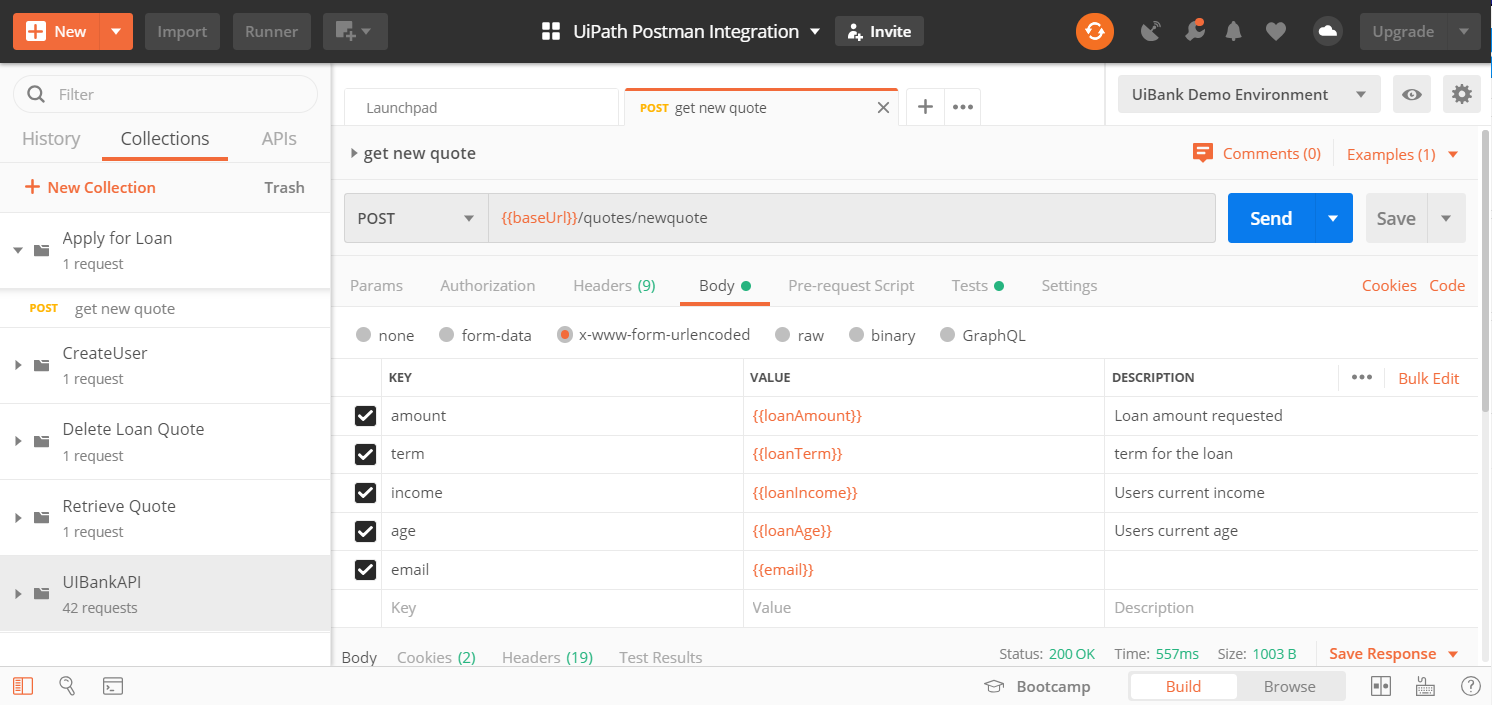Viewport: 1492px width, 705px height.
Task: Expand the UIBankAPI collection folder
Action: tap(18, 594)
